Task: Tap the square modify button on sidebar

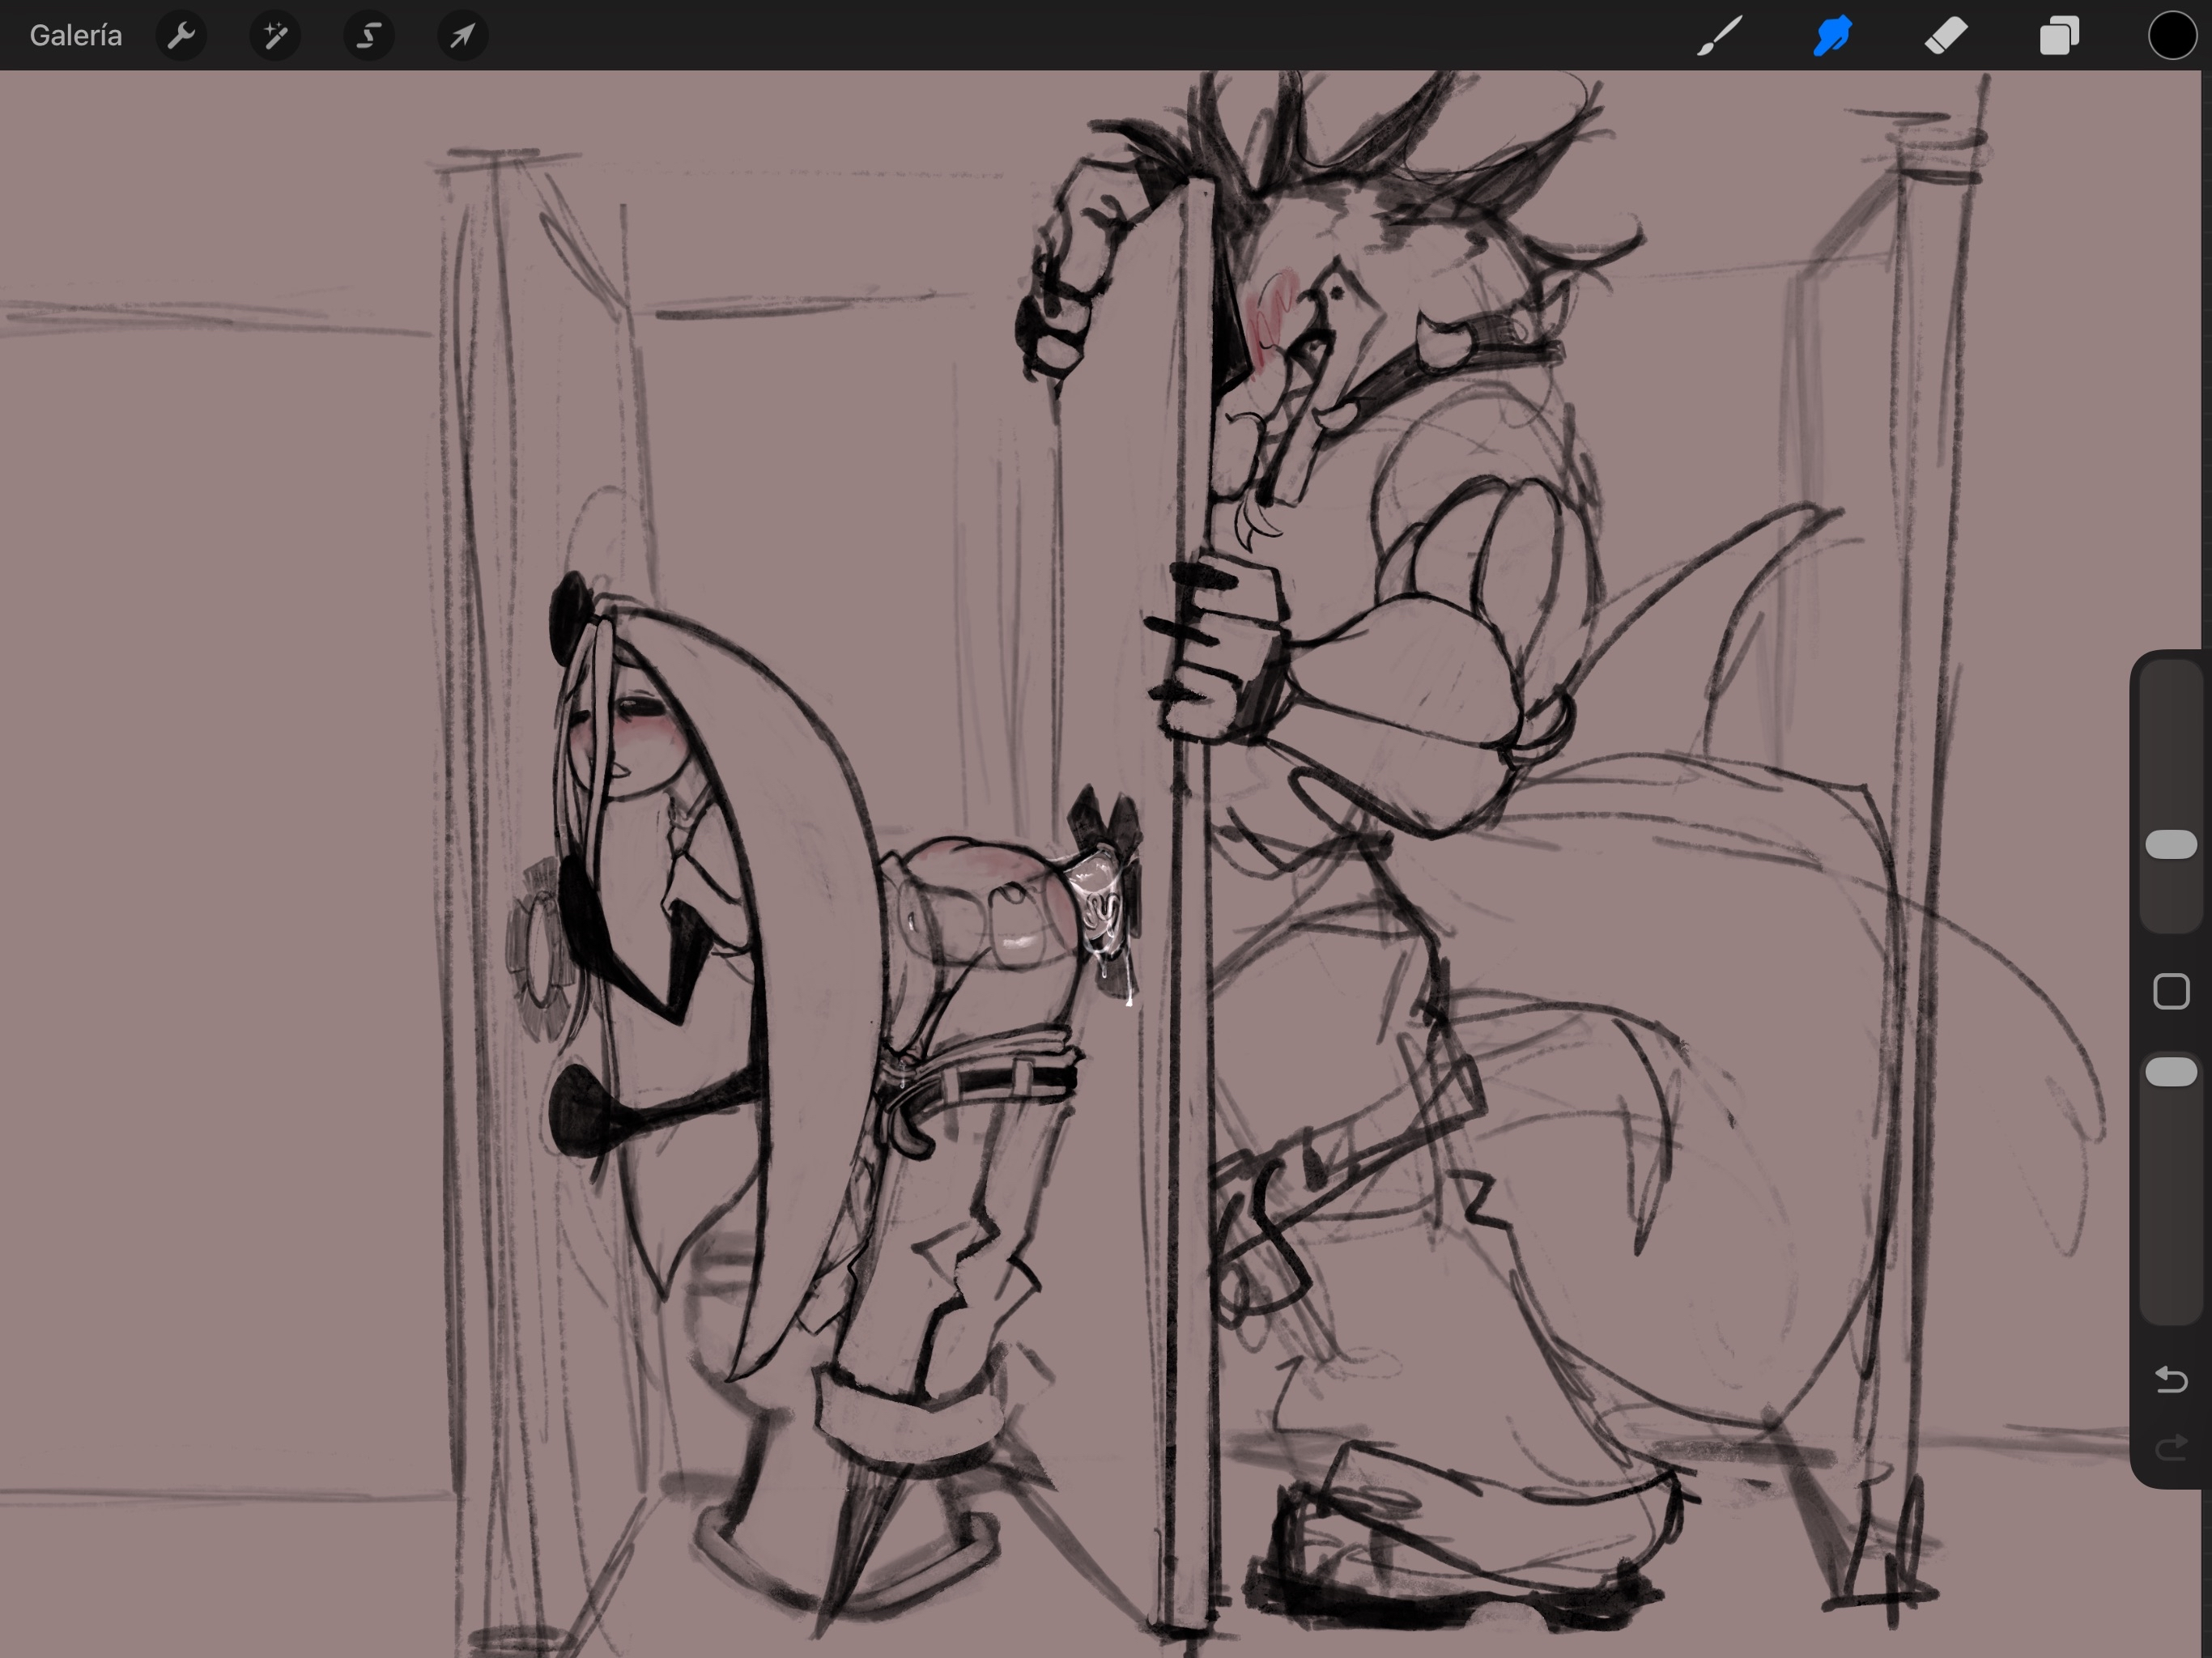Action: tap(2171, 992)
